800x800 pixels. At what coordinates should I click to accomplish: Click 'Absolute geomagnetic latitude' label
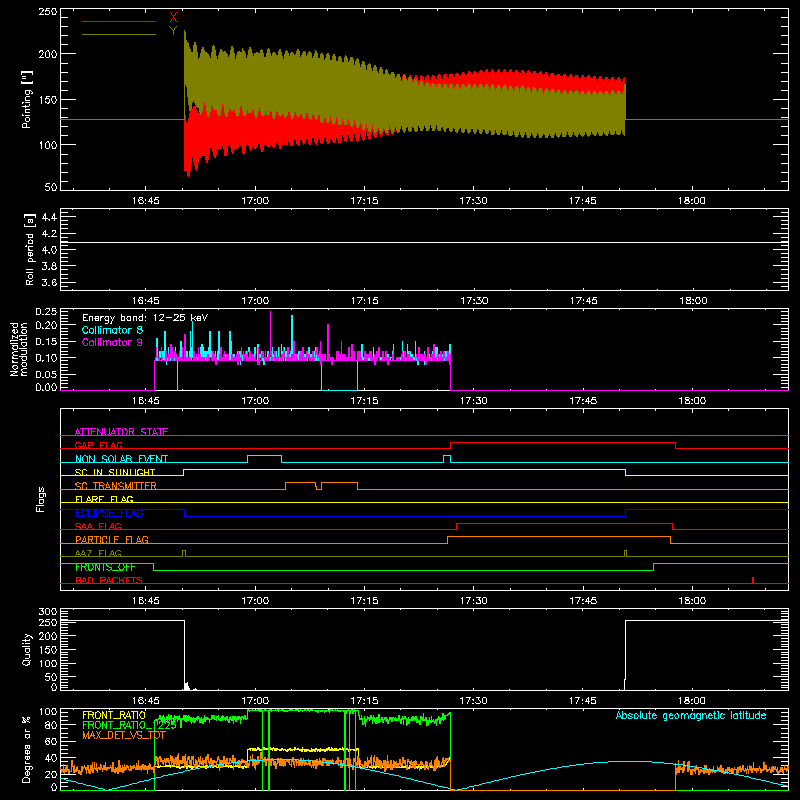(x=691, y=716)
